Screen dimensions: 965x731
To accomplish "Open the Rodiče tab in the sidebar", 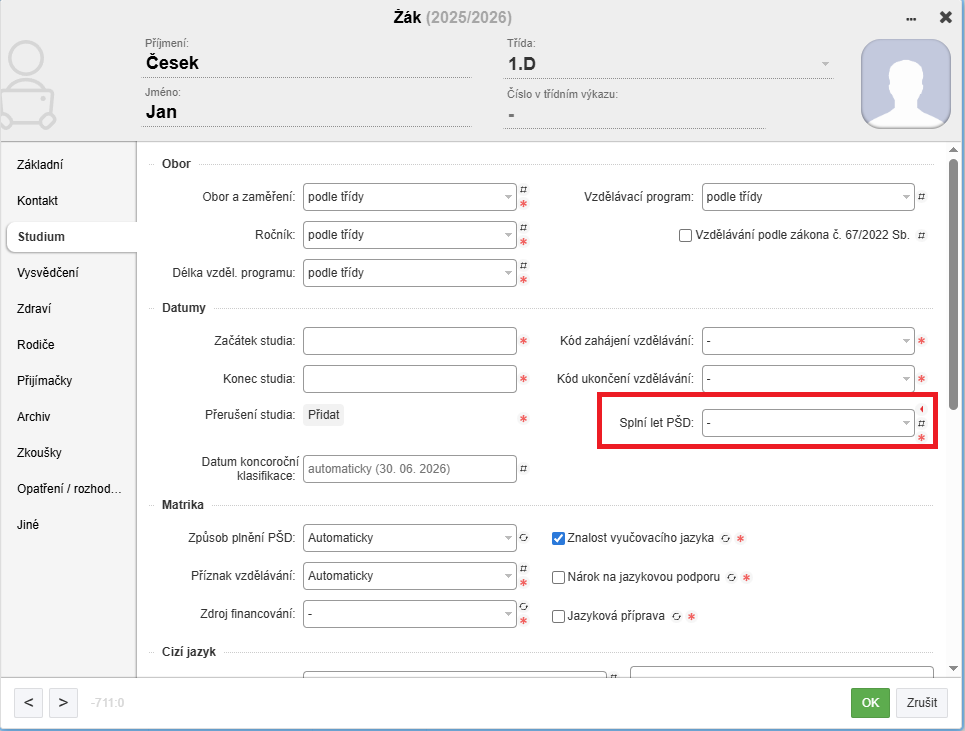I will (36, 345).
